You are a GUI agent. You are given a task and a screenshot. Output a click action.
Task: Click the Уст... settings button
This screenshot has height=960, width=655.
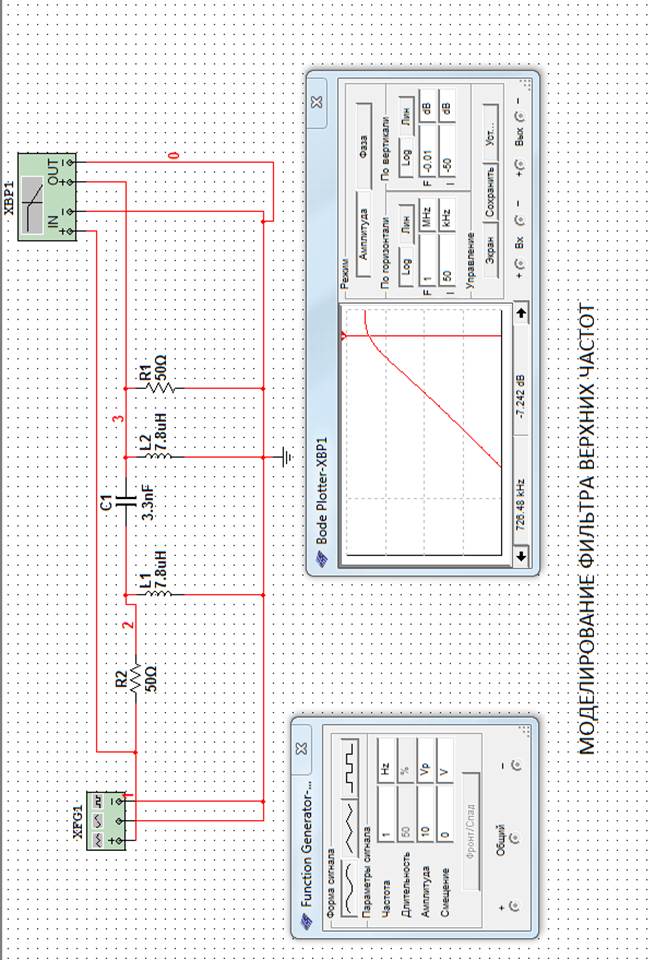point(490,132)
